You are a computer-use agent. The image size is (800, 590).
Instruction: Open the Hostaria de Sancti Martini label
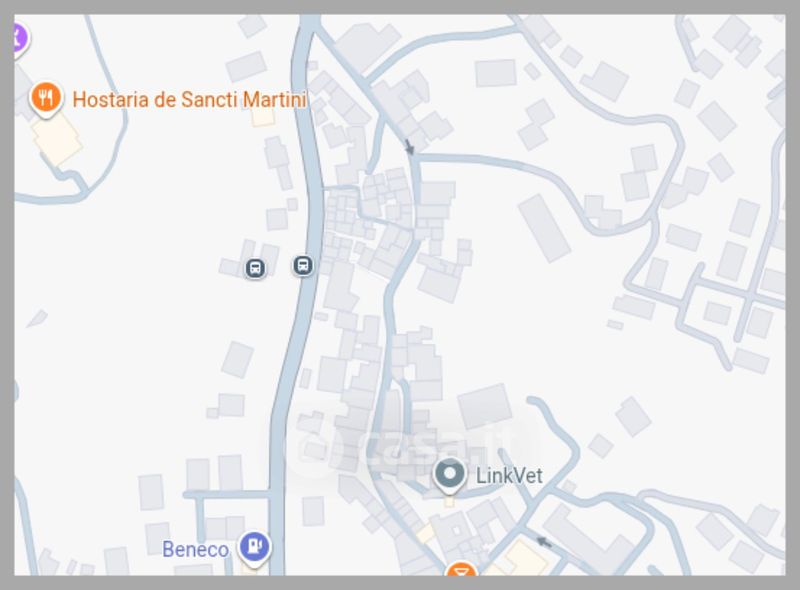[189, 100]
